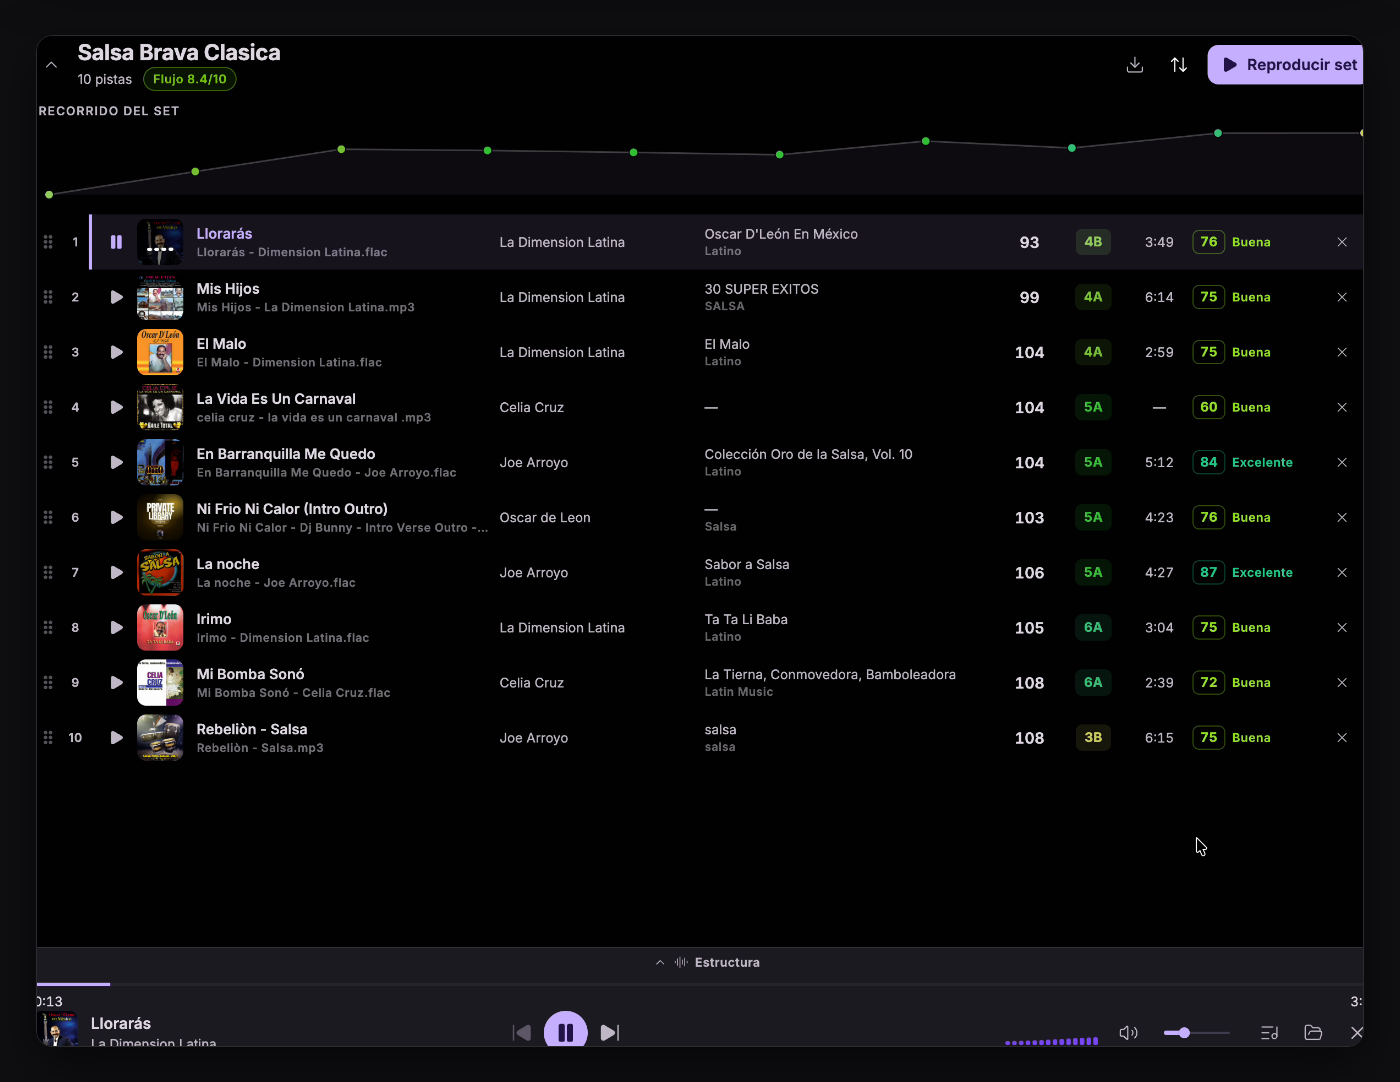Click the La noche album cover

(x=160, y=572)
